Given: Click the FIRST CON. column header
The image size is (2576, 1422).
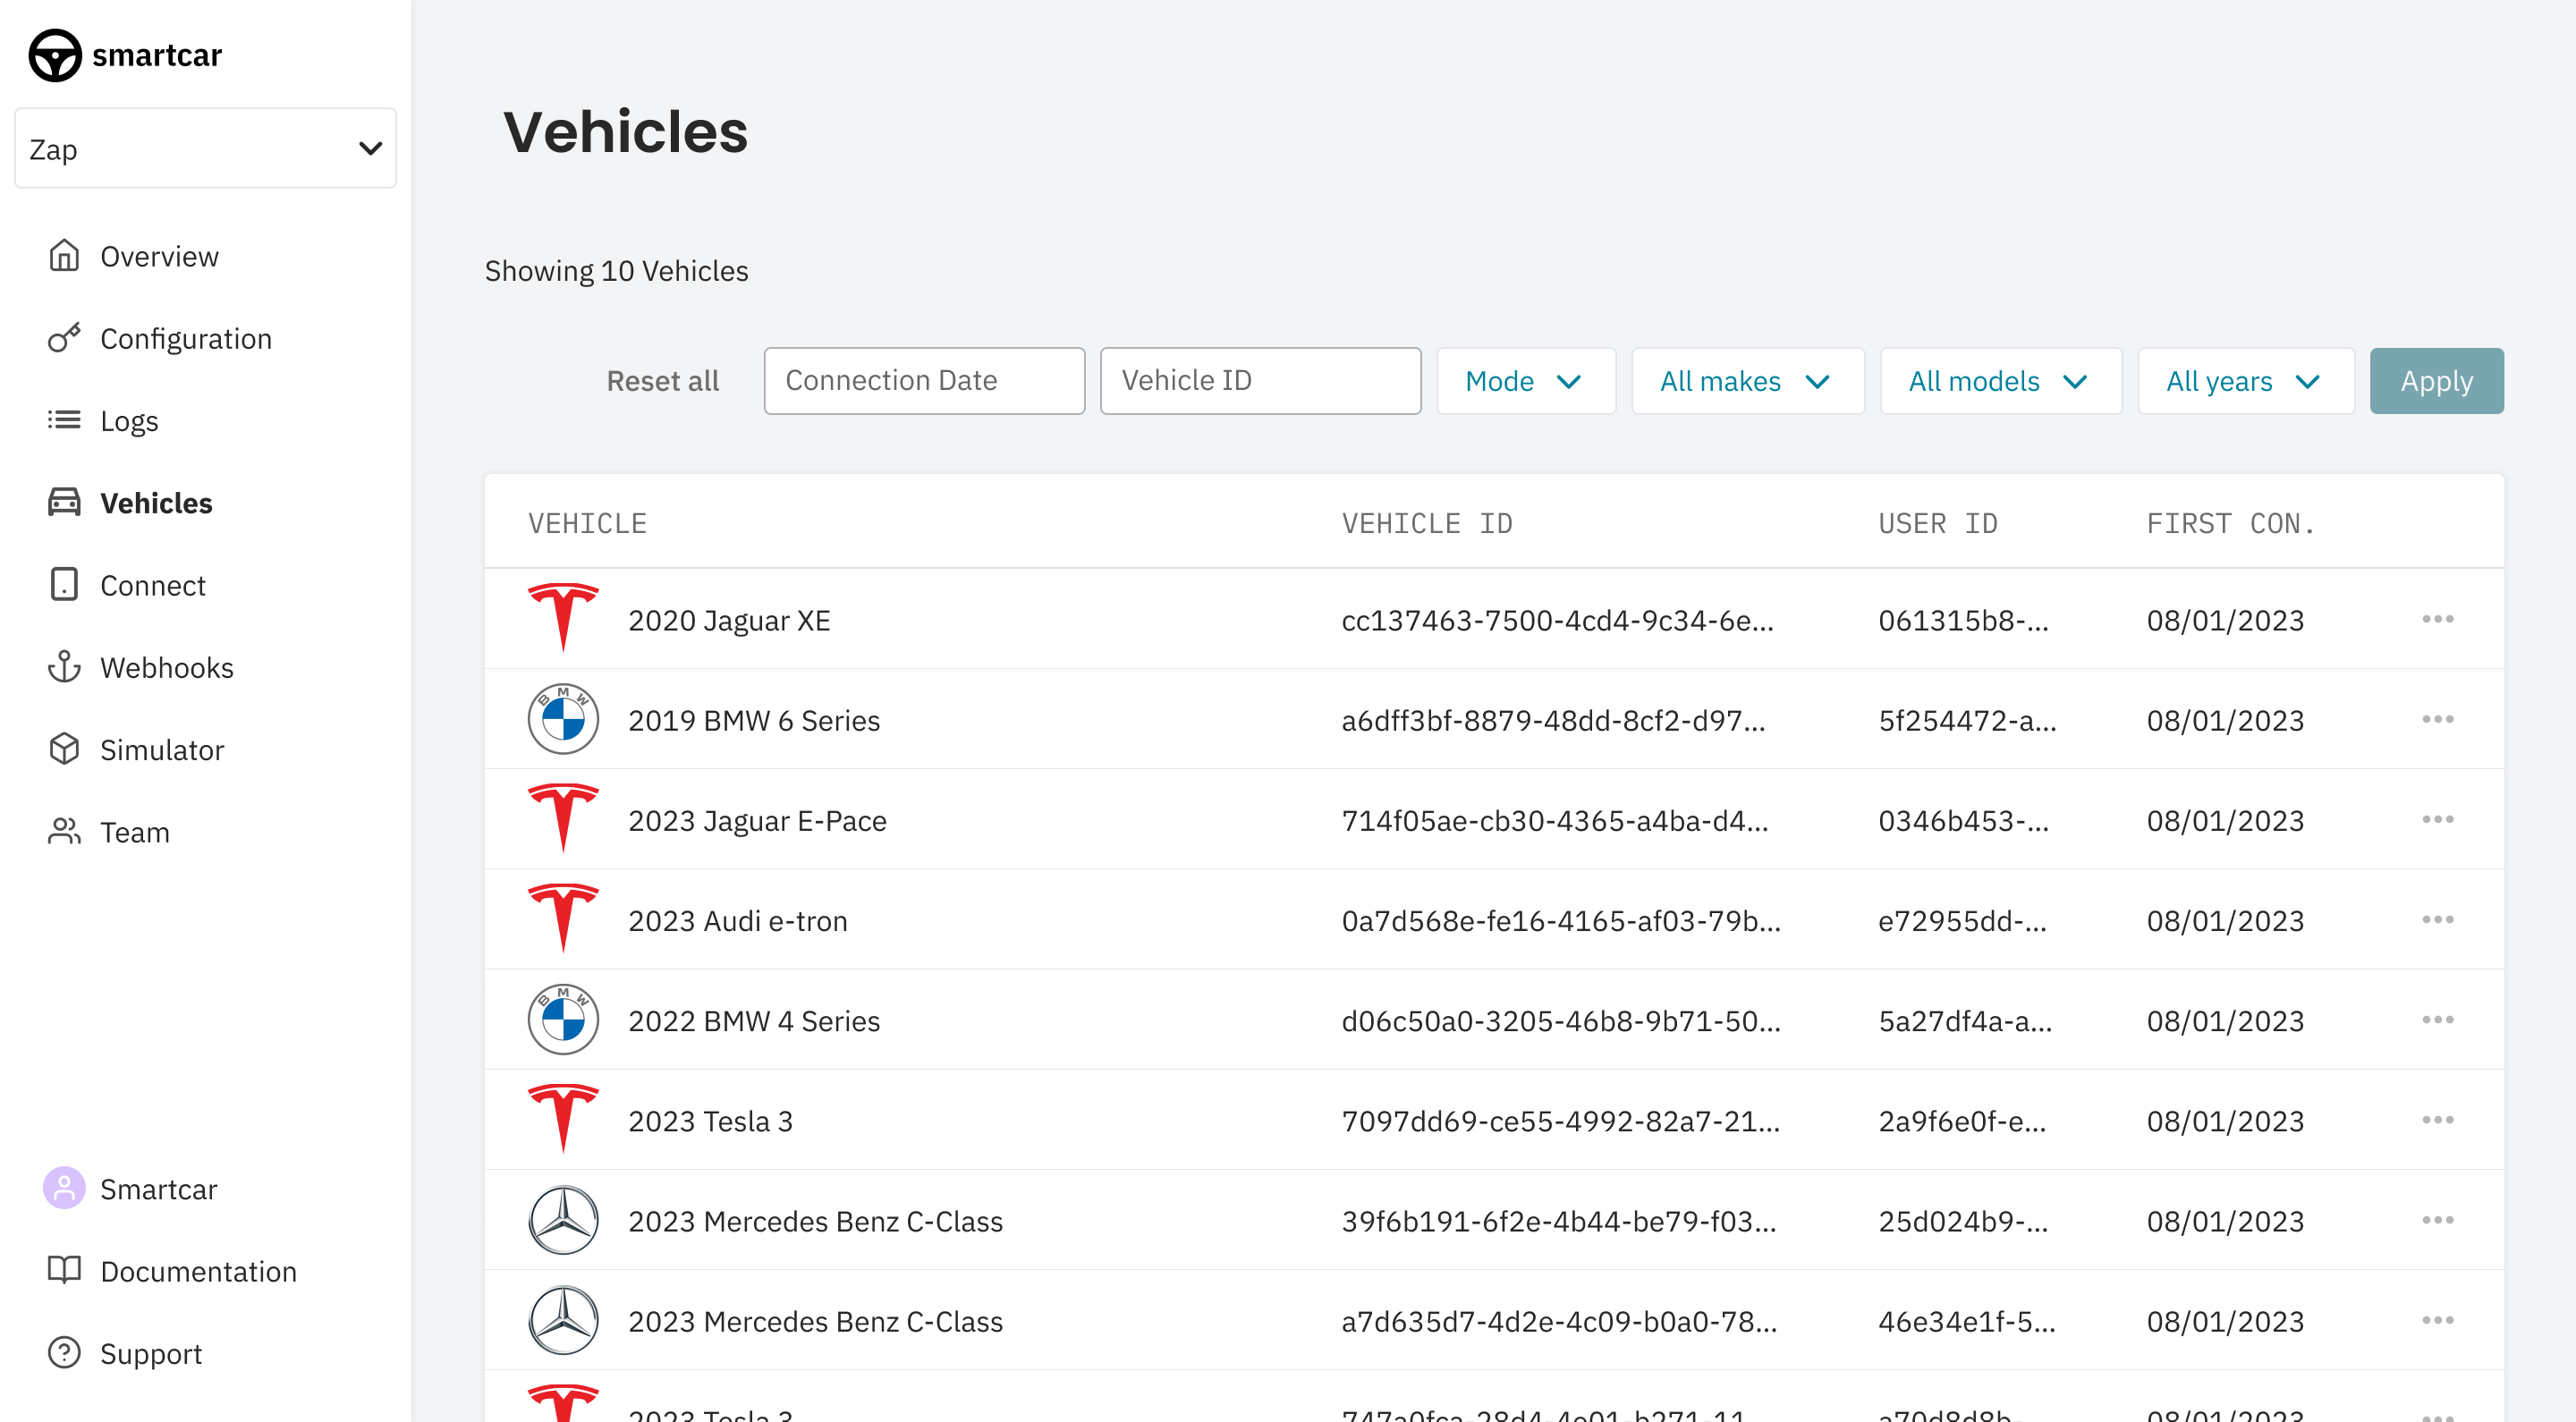Looking at the screenshot, I should point(2230,523).
